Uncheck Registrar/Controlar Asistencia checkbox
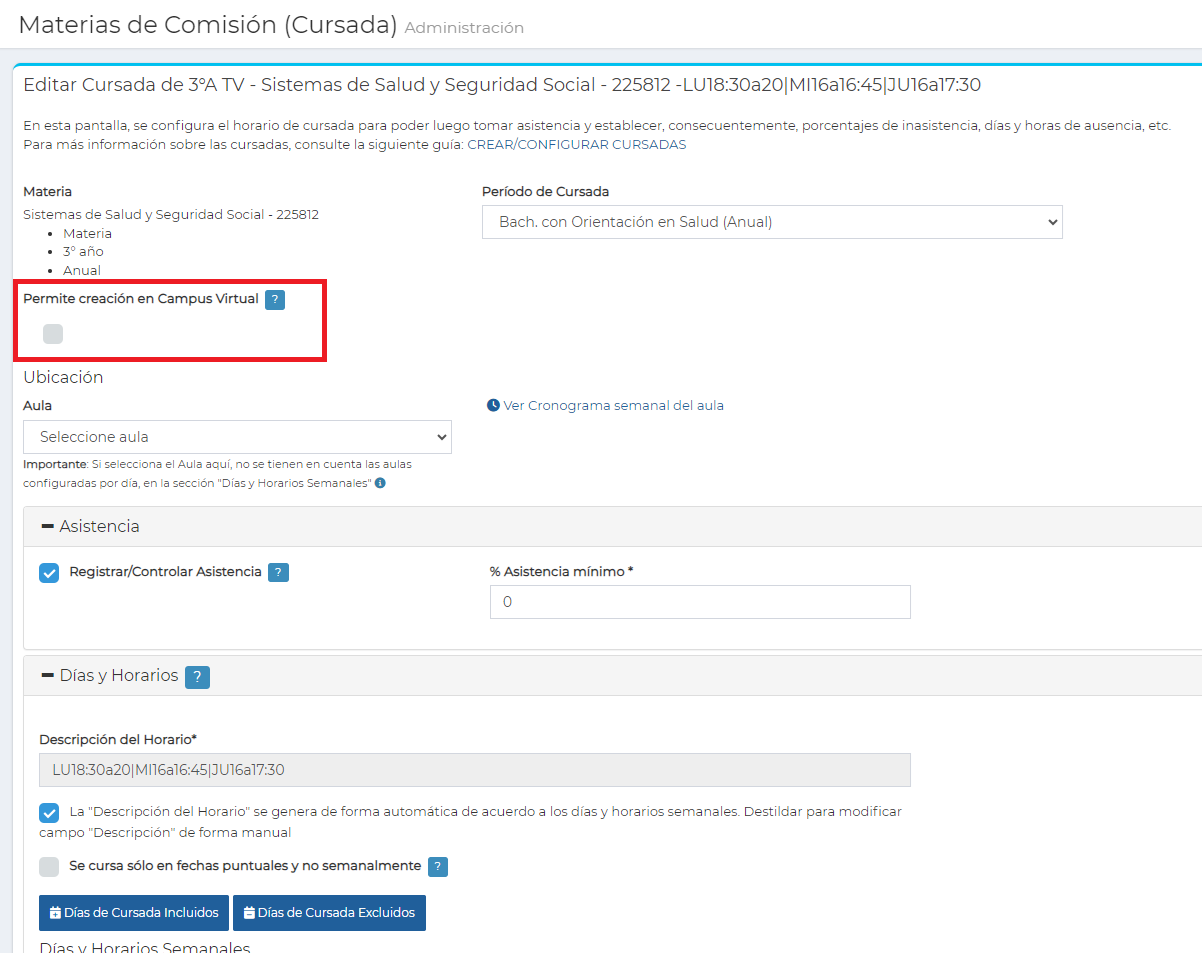1202x953 pixels. [x=49, y=573]
